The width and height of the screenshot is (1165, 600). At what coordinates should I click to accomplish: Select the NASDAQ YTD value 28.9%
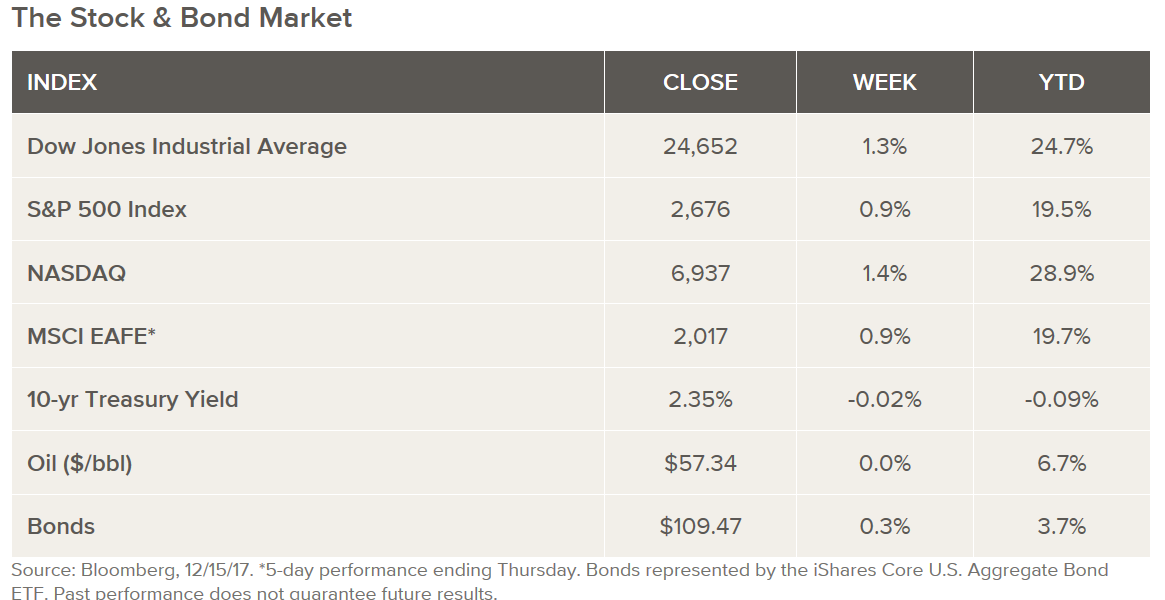tap(1061, 273)
